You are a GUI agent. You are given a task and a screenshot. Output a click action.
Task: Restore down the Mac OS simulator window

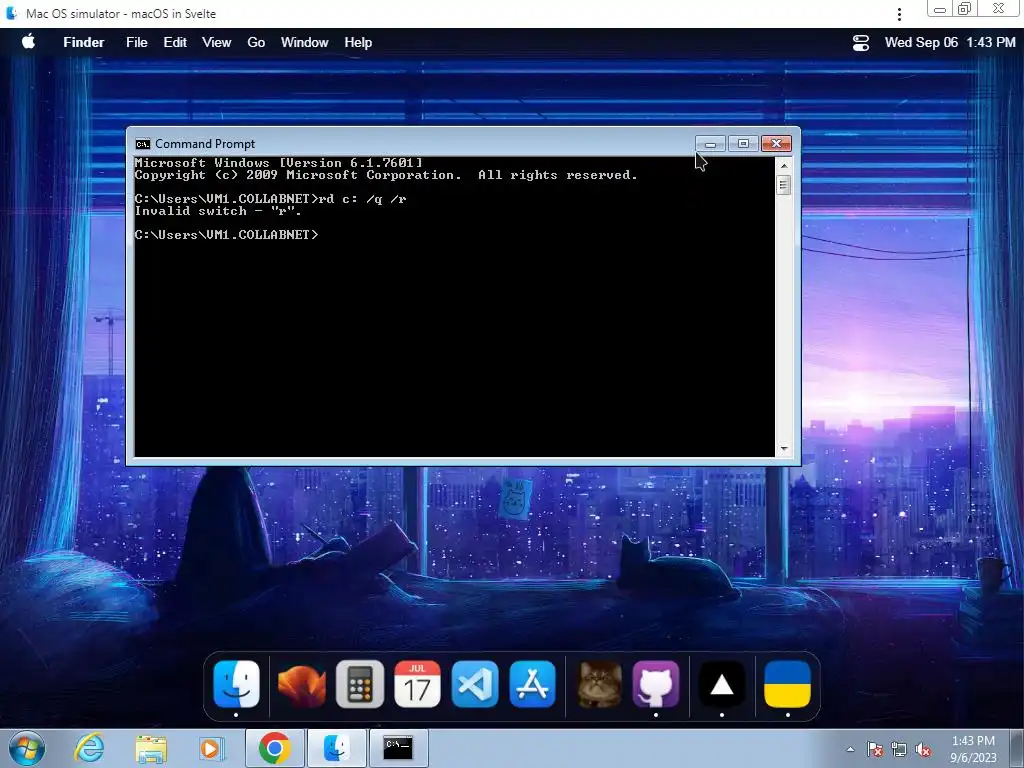tap(964, 9)
